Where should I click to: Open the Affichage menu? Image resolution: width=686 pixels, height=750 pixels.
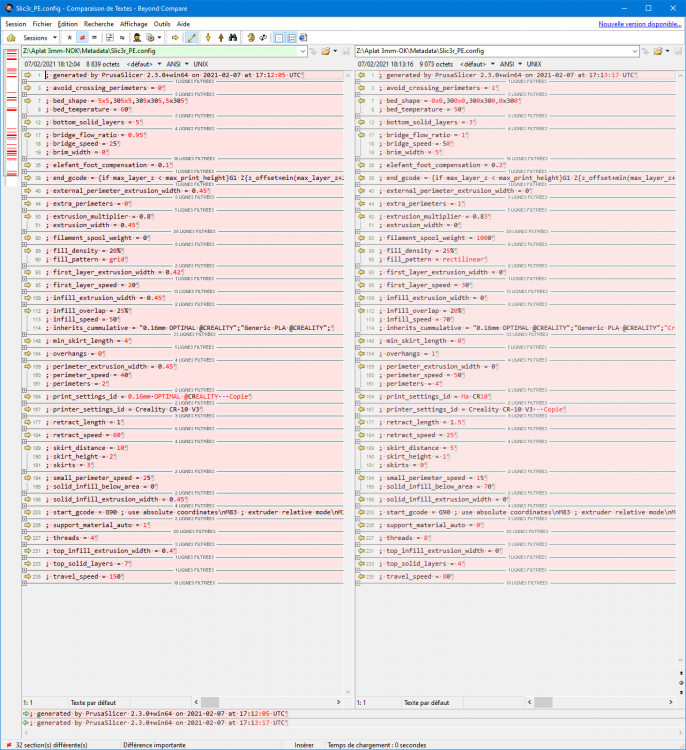point(133,24)
